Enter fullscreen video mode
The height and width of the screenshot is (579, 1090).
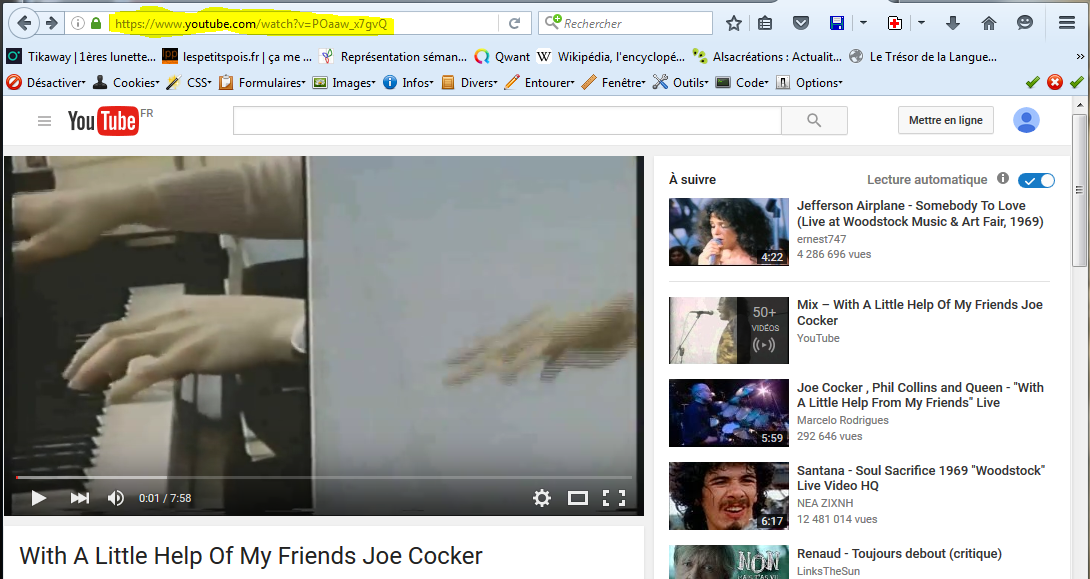pos(614,497)
